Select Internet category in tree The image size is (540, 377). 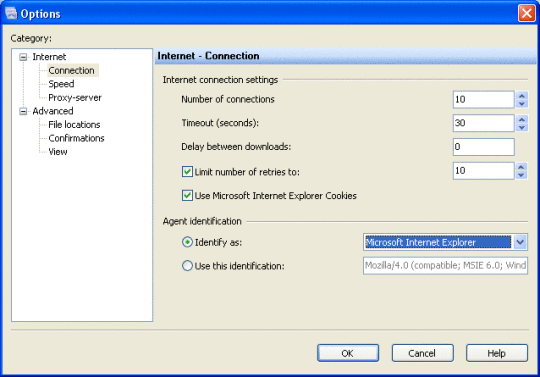point(49,57)
